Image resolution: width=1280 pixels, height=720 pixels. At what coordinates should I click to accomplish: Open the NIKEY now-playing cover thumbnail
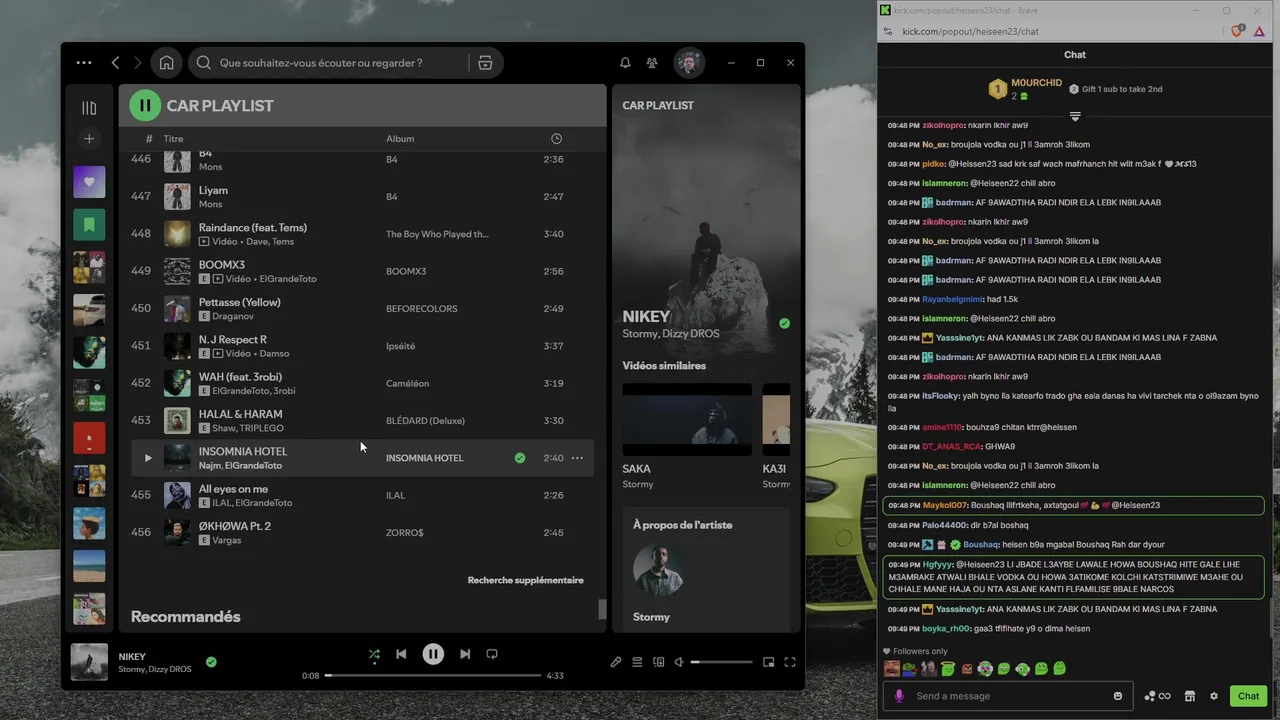click(89, 662)
